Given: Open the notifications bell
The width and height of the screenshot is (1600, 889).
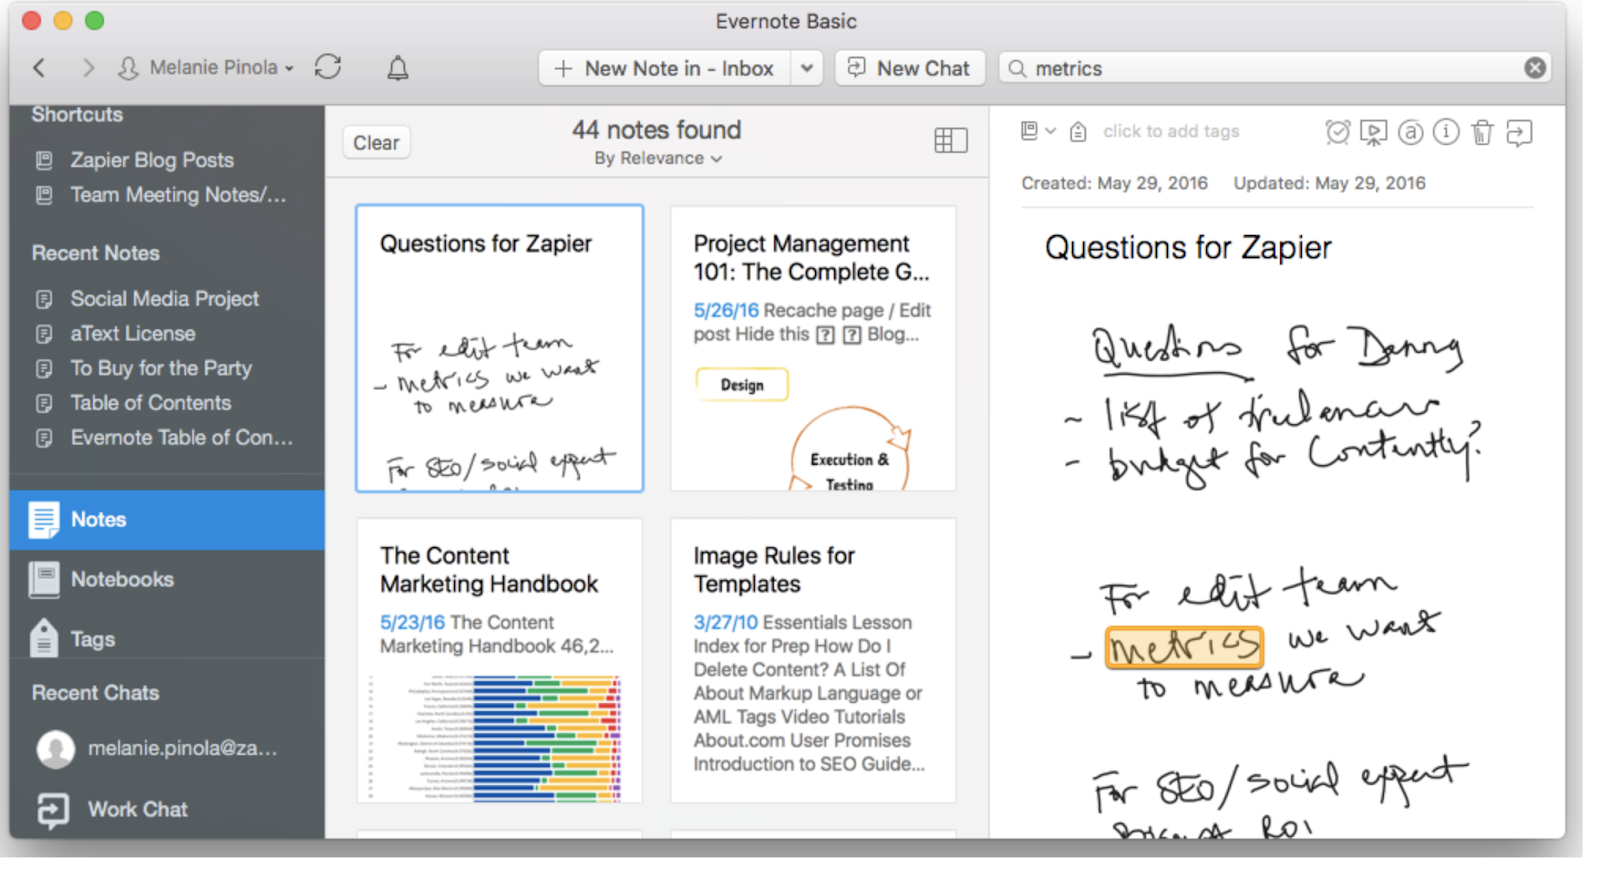Looking at the screenshot, I should point(398,68).
